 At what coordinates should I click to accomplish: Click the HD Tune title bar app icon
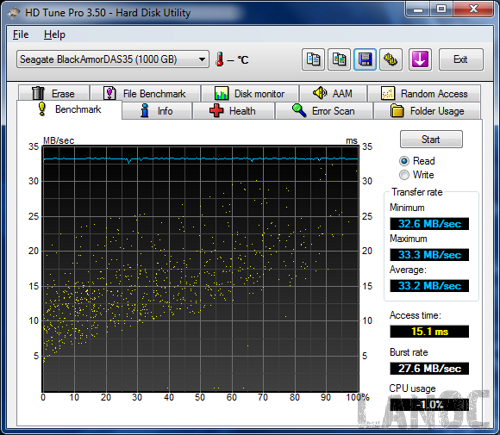[x=14, y=13]
